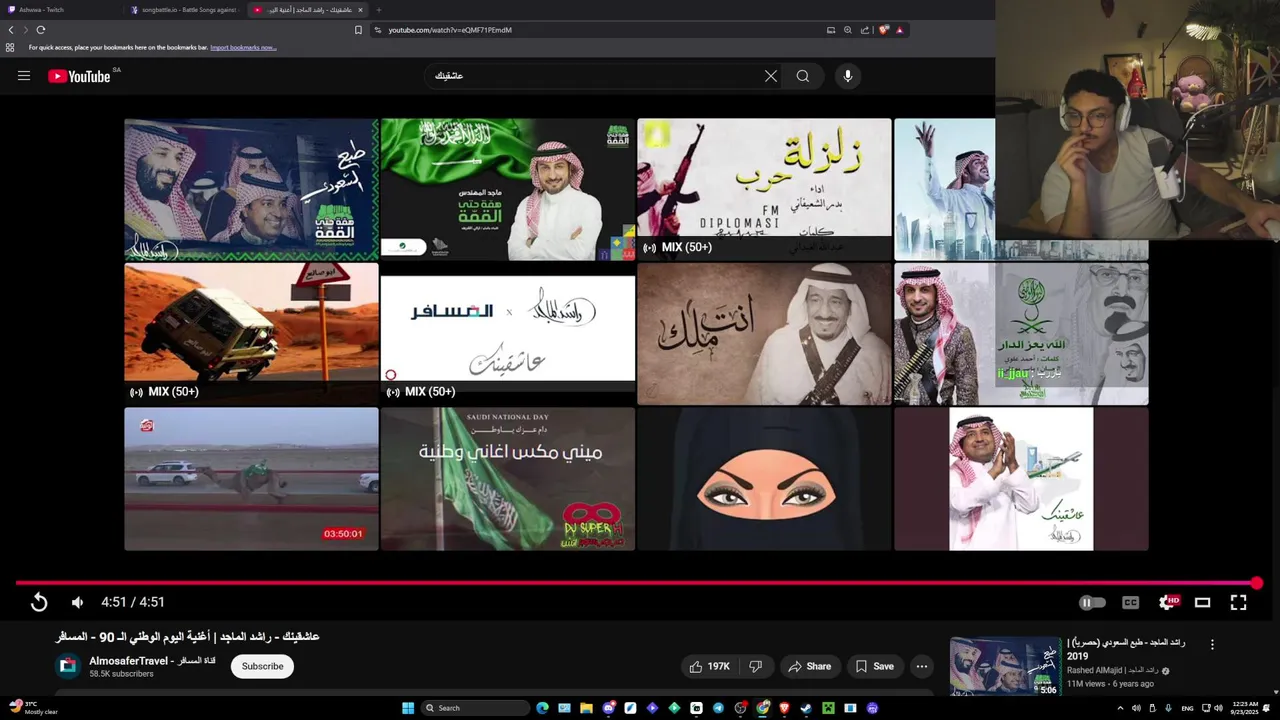The height and width of the screenshot is (720, 1280).
Task: Click the red video progress bar
Action: click(x=636, y=583)
